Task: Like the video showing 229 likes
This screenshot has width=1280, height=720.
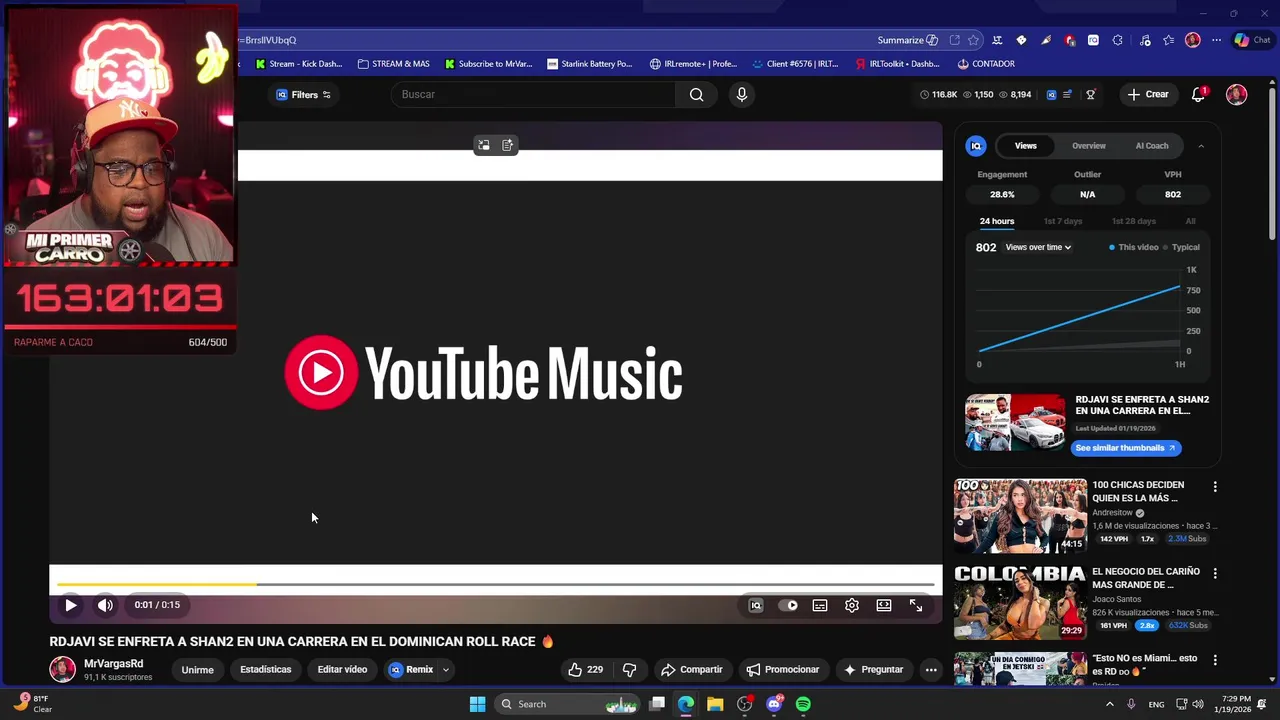Action: coord(585,669)
